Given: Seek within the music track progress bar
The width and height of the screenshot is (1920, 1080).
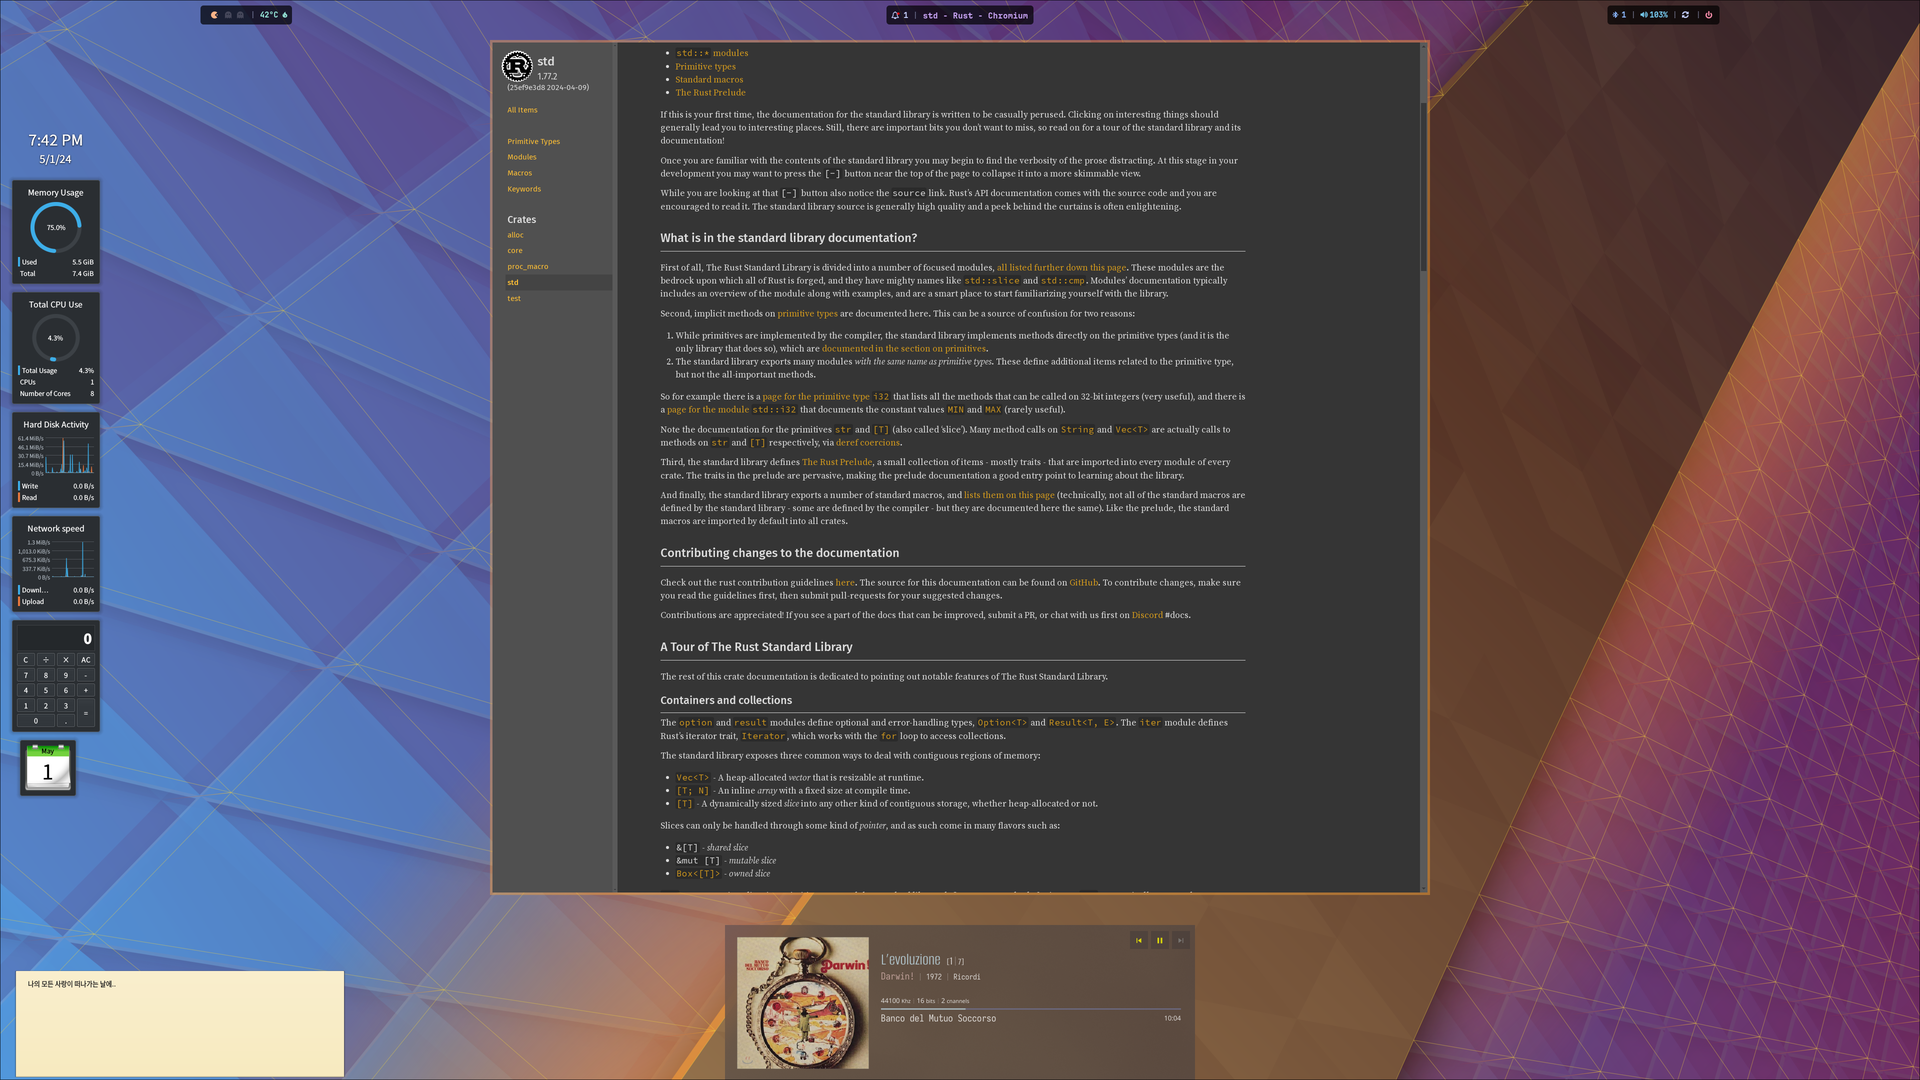Looking at the screenshot, I should click(1030, 1009).
